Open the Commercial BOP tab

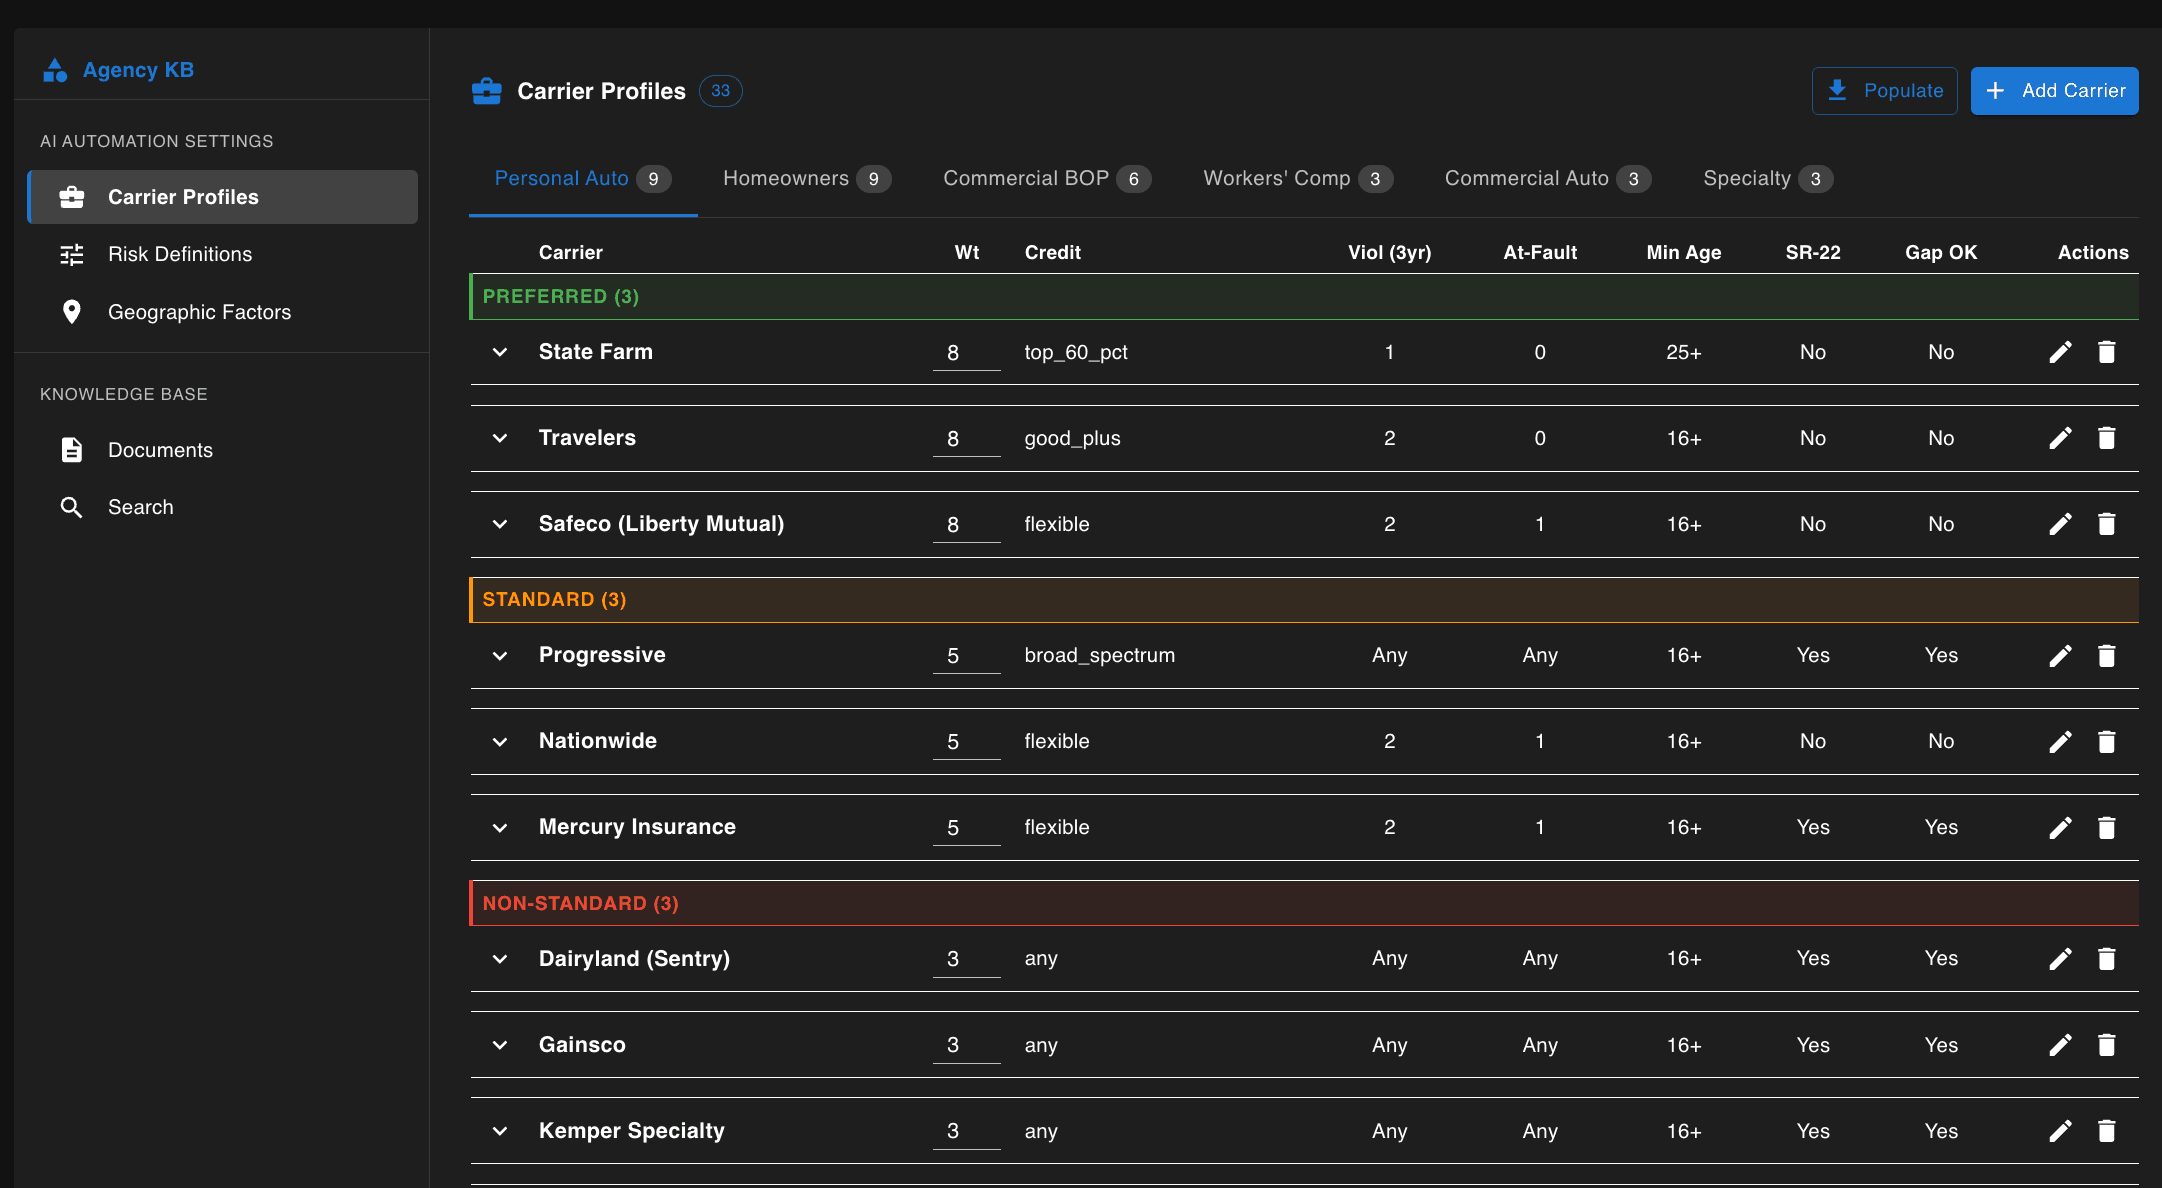pos(1047,179)
